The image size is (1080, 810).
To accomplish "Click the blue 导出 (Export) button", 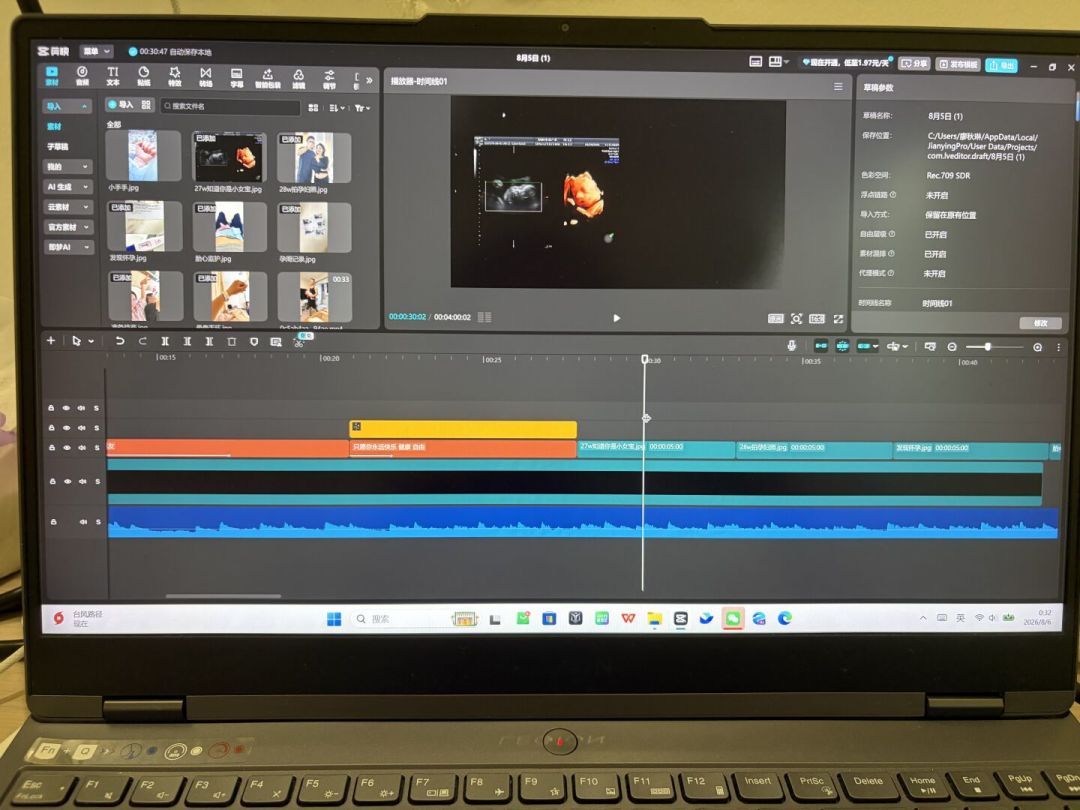I will [x=1001, y=65].
